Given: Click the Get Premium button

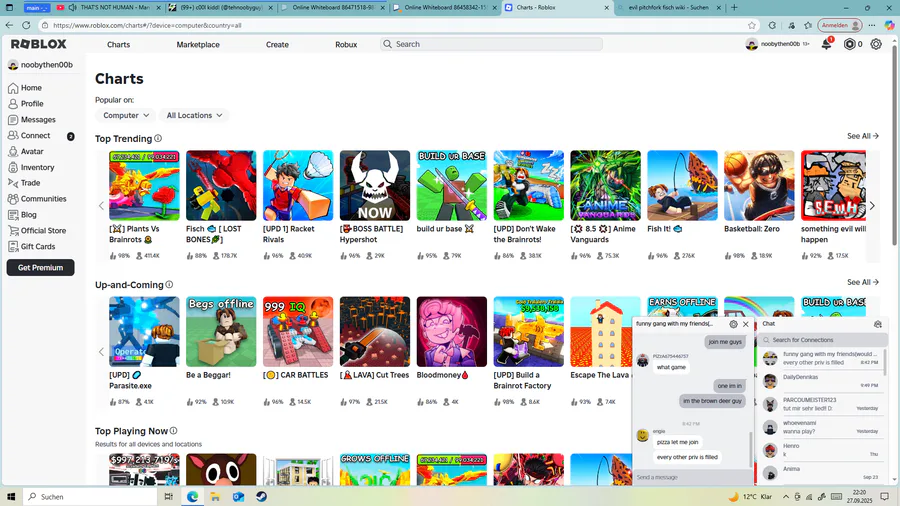Looking at the screenshot, I should click(40, 267).
